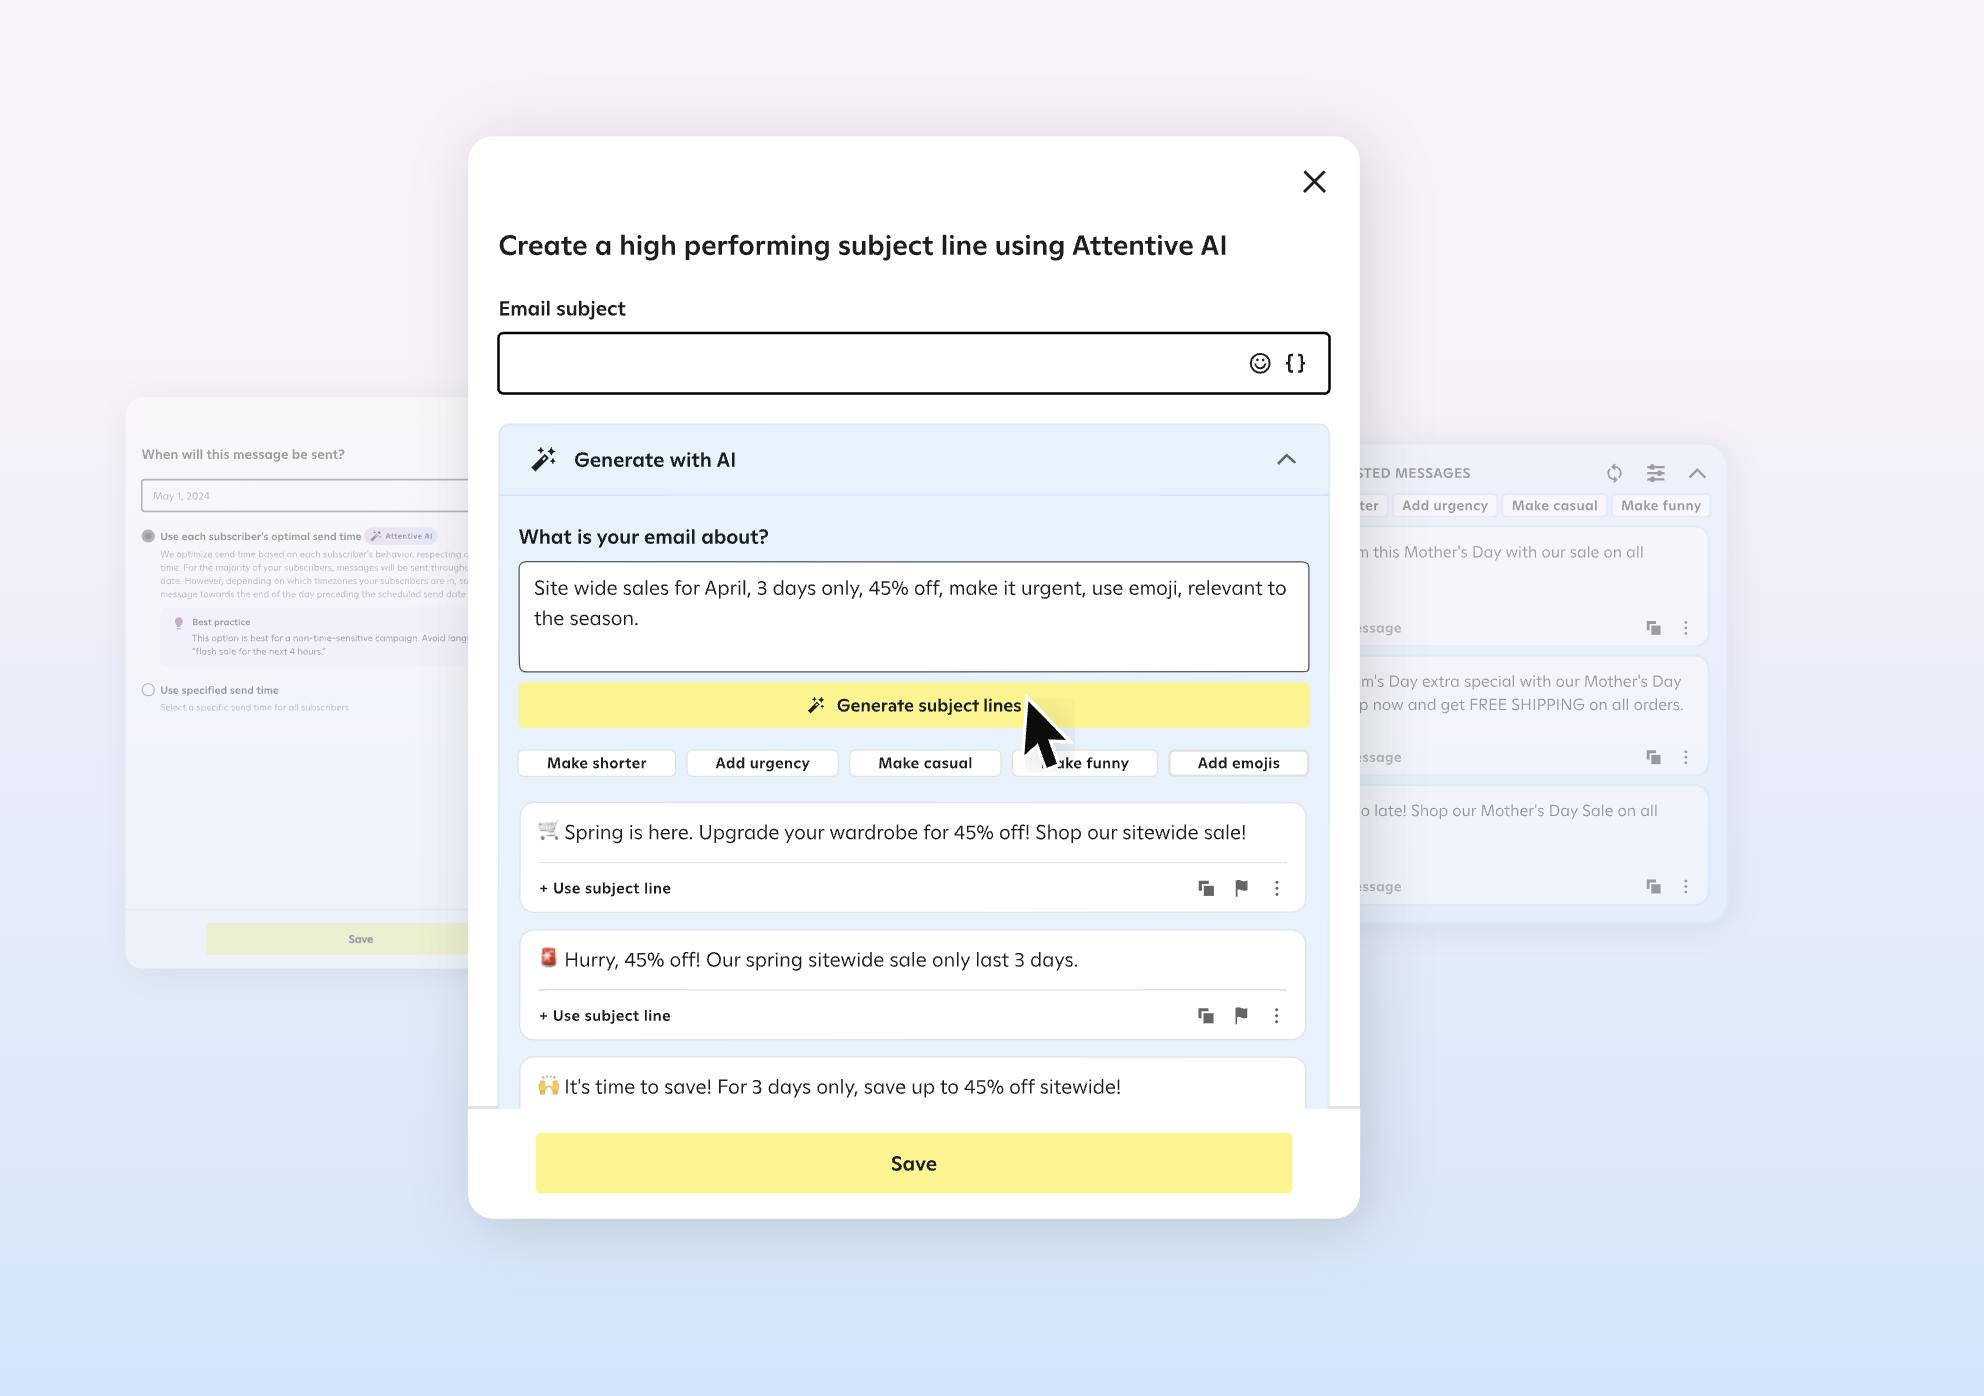This screenshot has height=1396, width=1984.
Task: Click Generate subject lines button
Action: [x=912, y=706]
